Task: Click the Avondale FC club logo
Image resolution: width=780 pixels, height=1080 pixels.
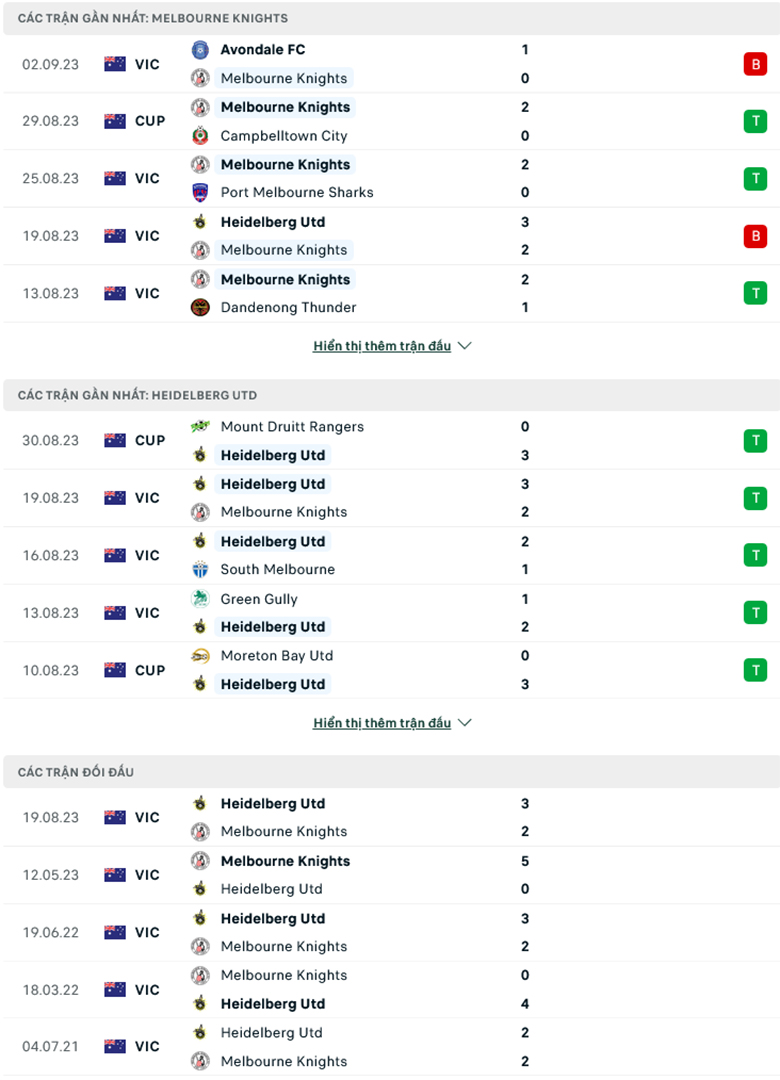Action: tap(200, 49)
